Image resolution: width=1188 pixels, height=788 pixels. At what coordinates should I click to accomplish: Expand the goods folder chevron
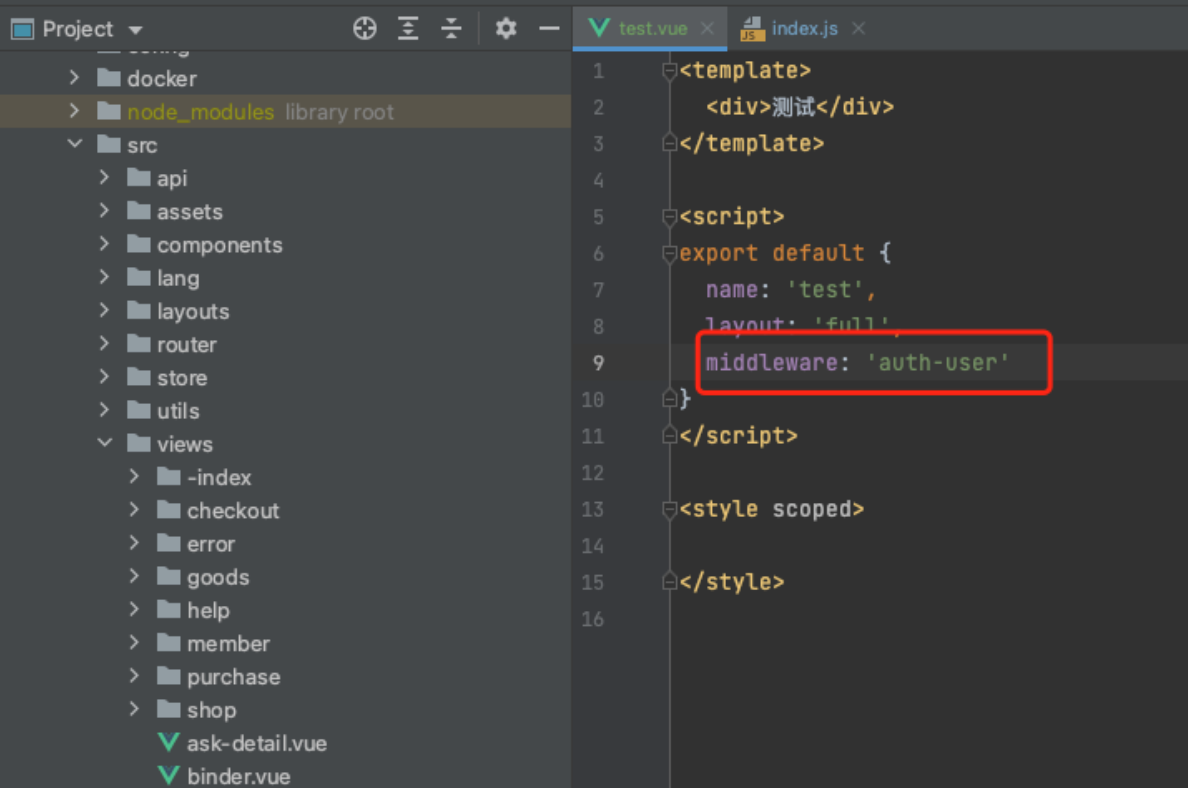(x=134, y=576)
